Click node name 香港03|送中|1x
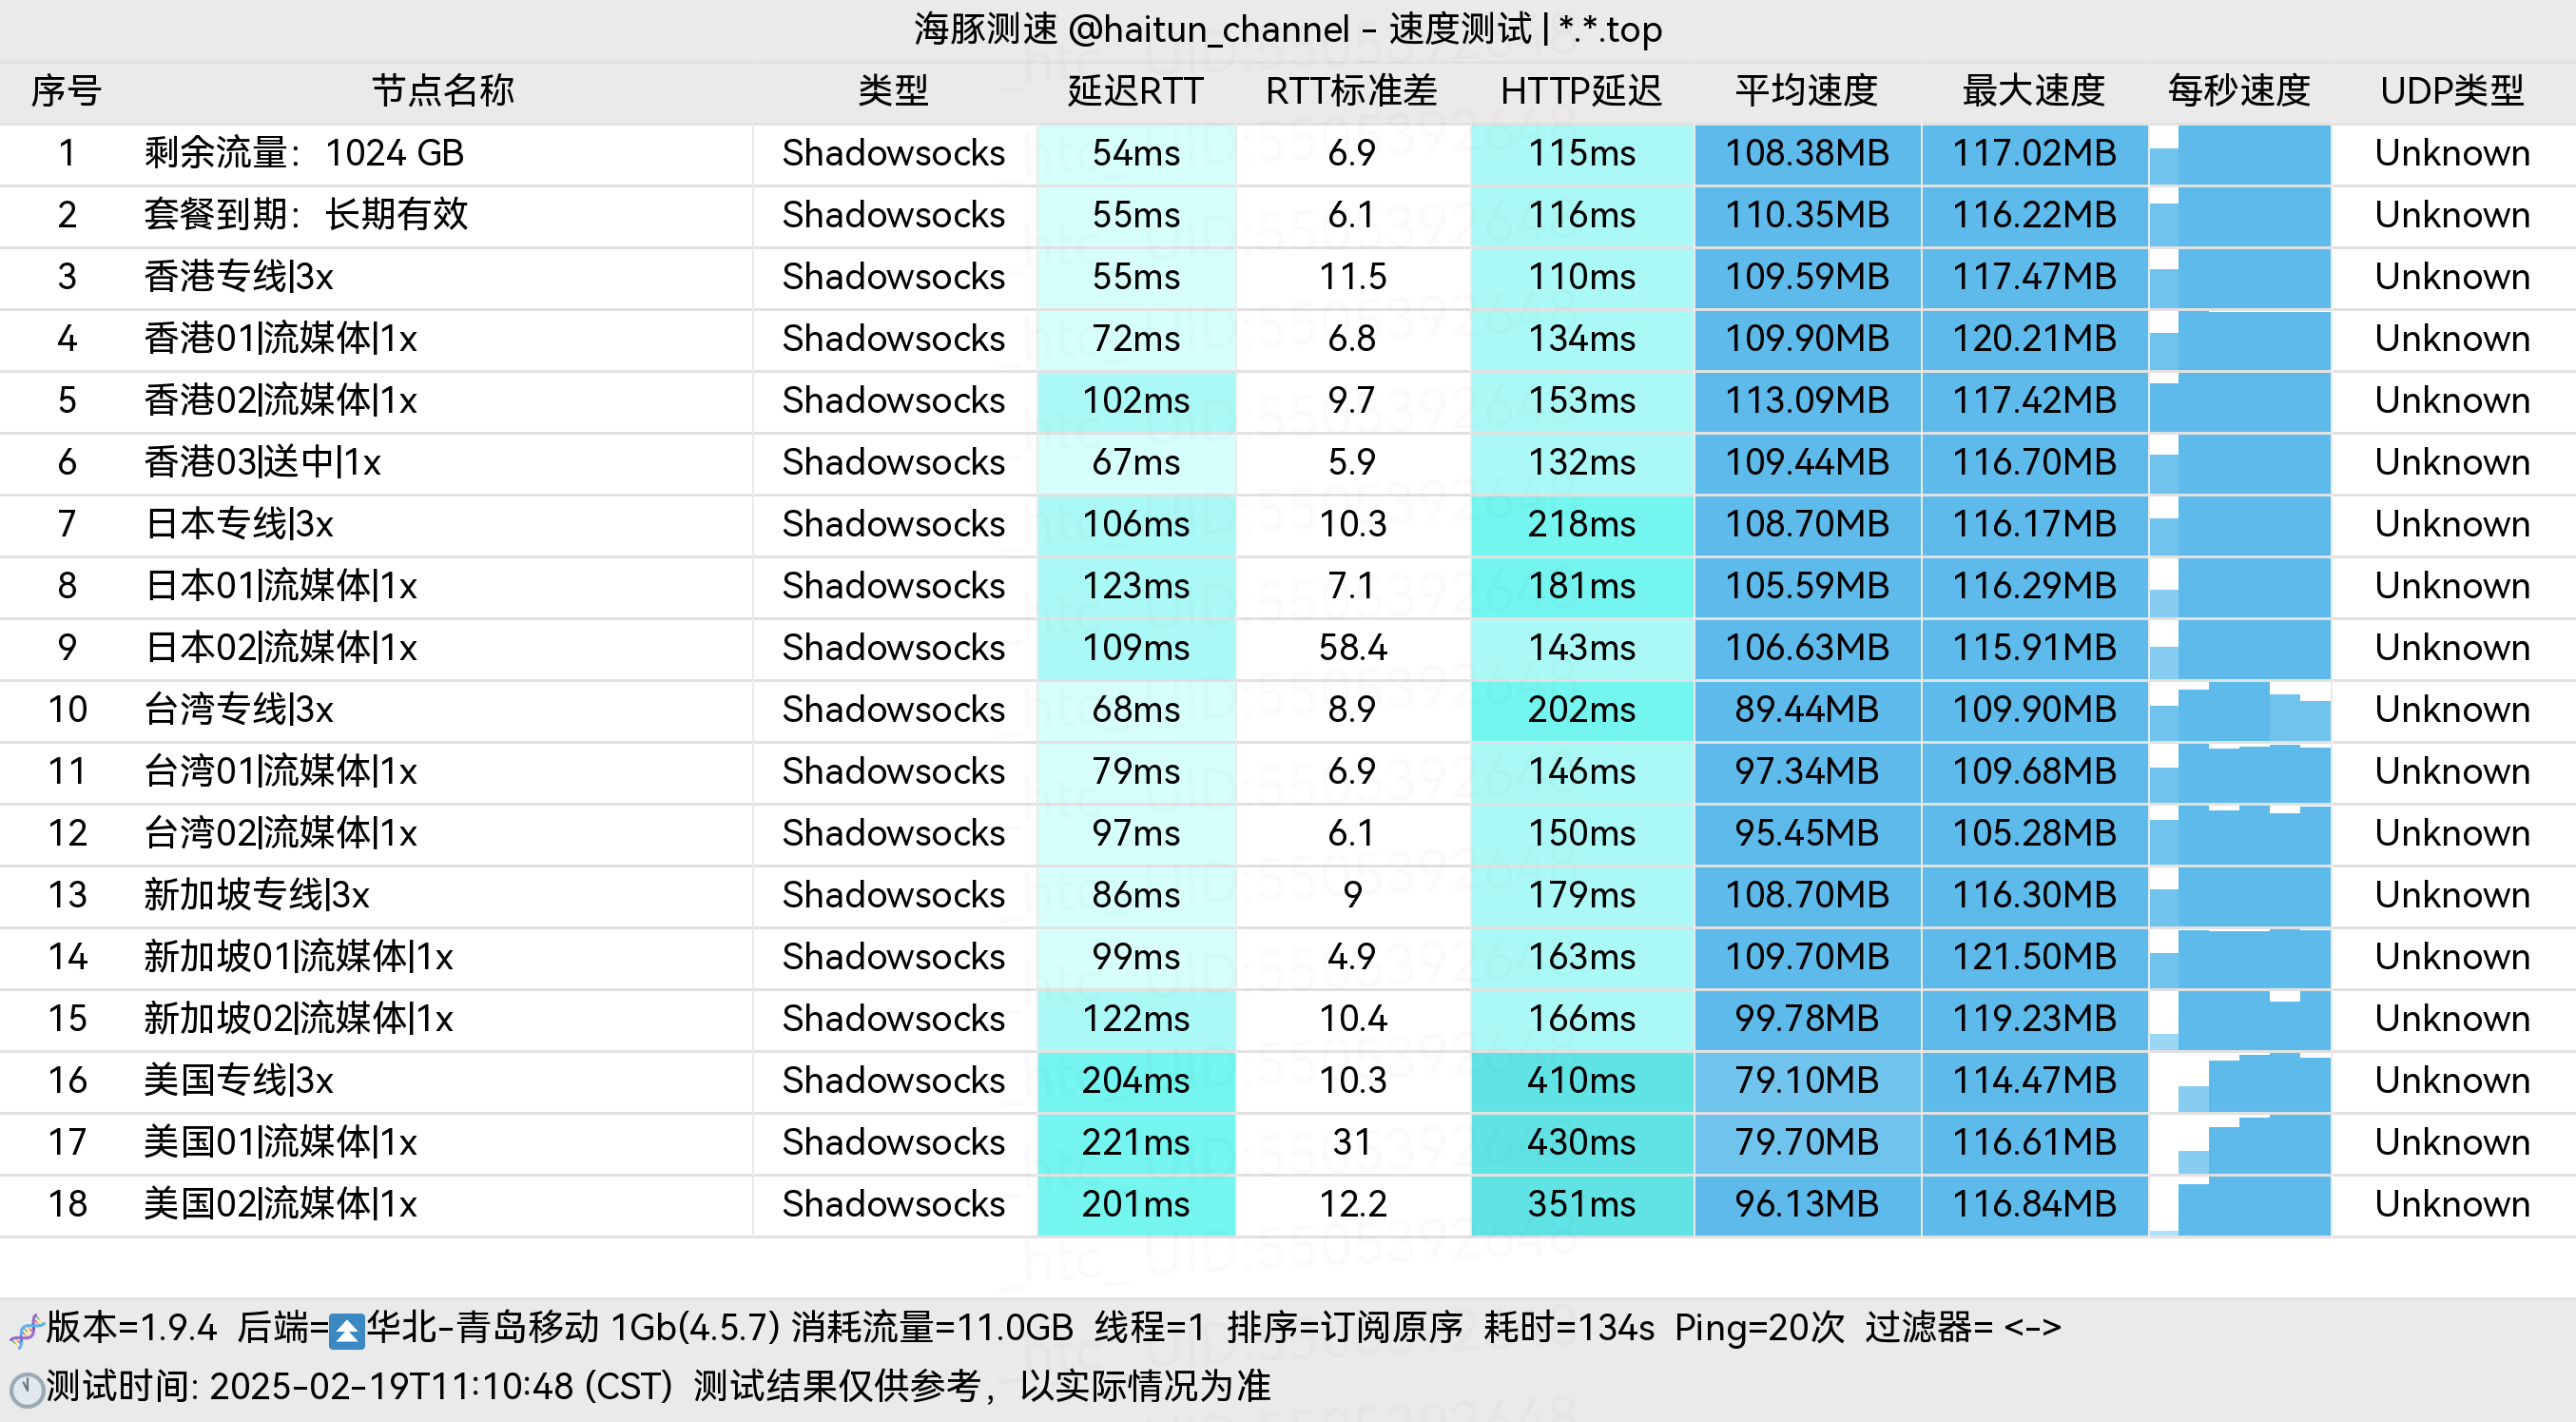Viewport: 2576px width, 1422px height. click(x=262, y=462)
